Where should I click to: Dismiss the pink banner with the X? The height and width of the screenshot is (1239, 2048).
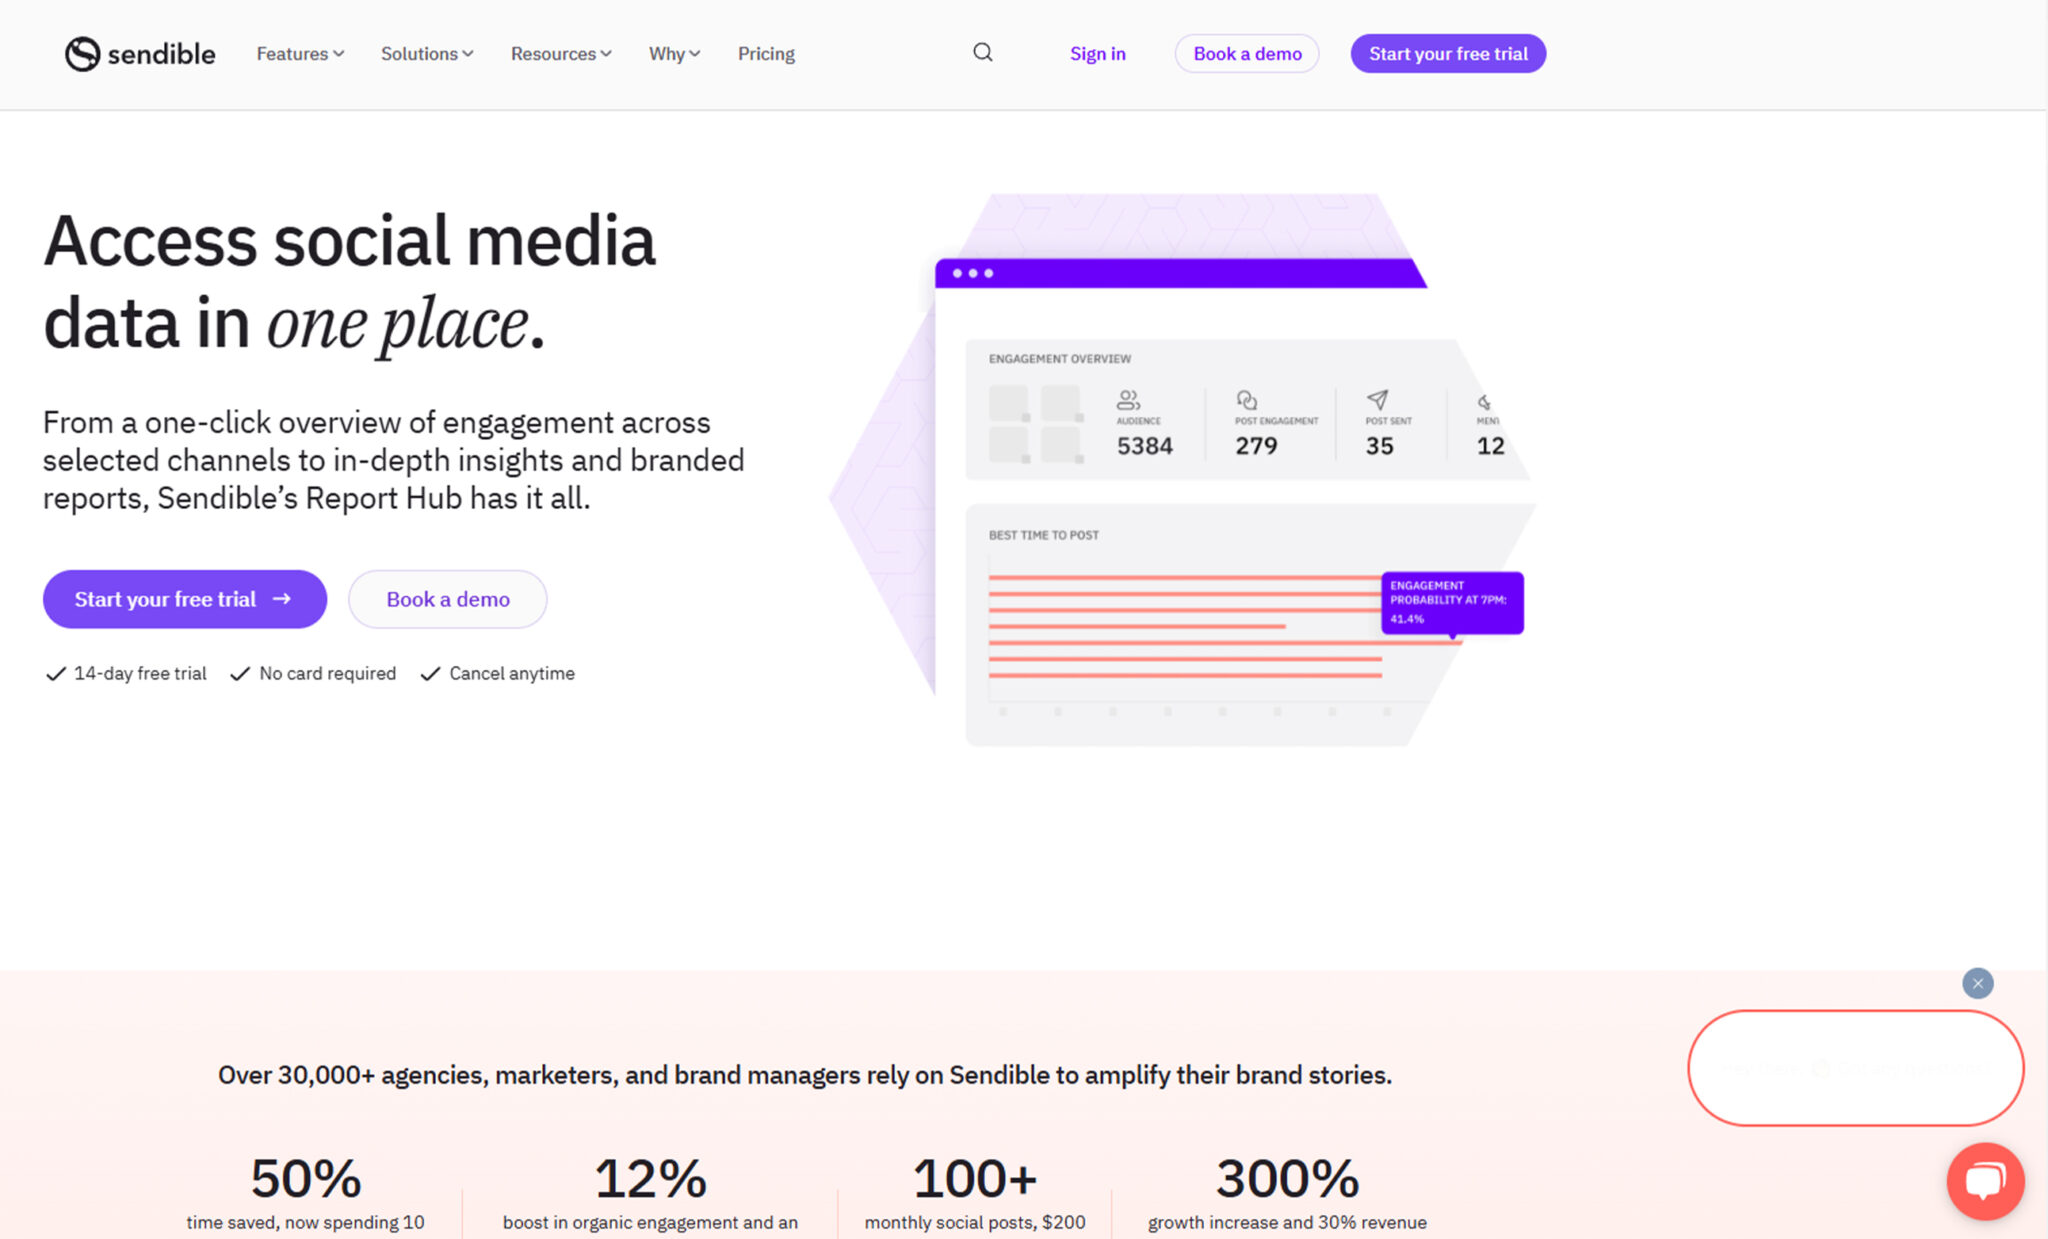tap(1977, 983)
